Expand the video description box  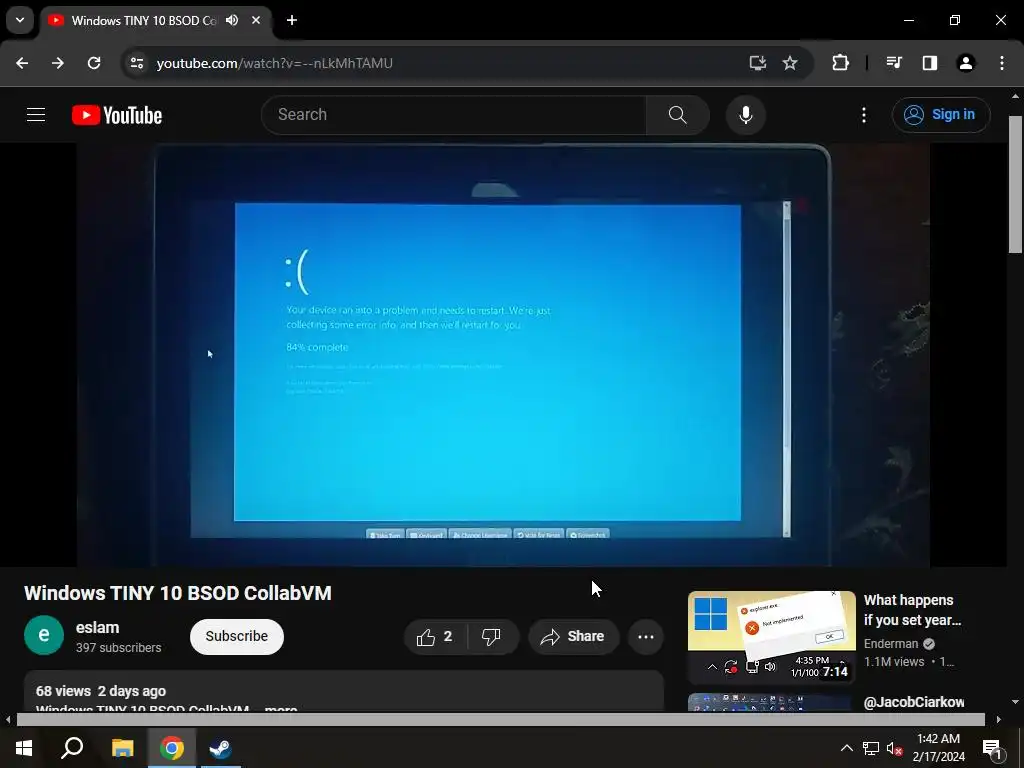tap(344, 692)
